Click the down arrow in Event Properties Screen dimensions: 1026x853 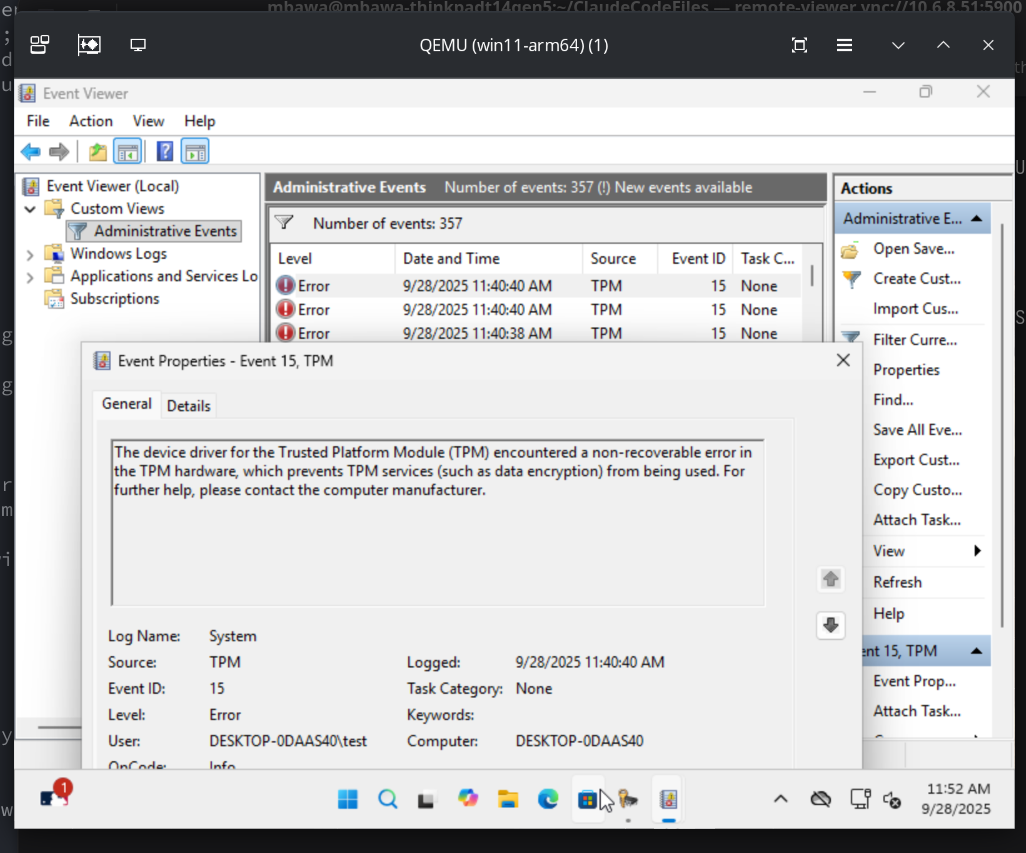[830, 625]
